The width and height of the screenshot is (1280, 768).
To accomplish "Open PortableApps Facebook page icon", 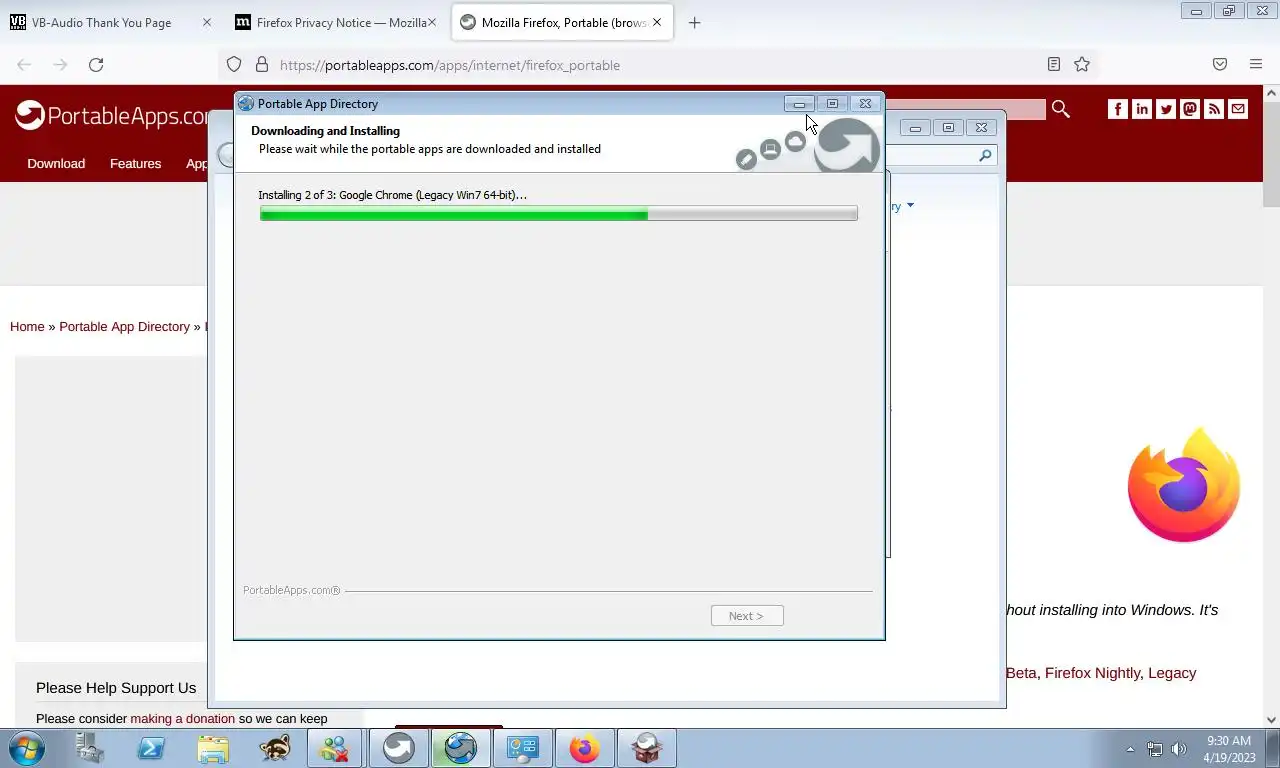I will point(1118,109).
